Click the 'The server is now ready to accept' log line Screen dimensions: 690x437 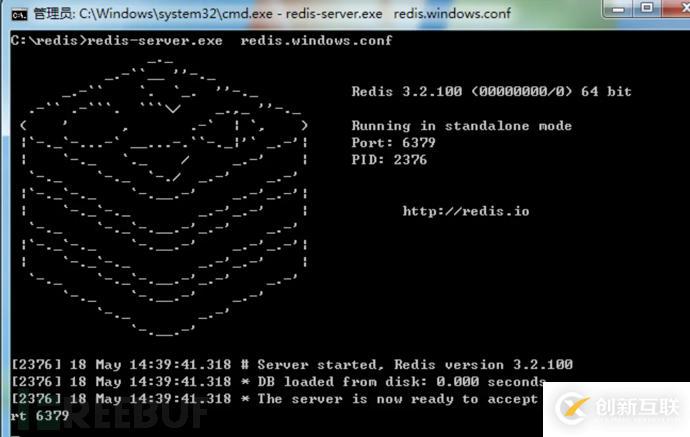click(x=275, y=399)
